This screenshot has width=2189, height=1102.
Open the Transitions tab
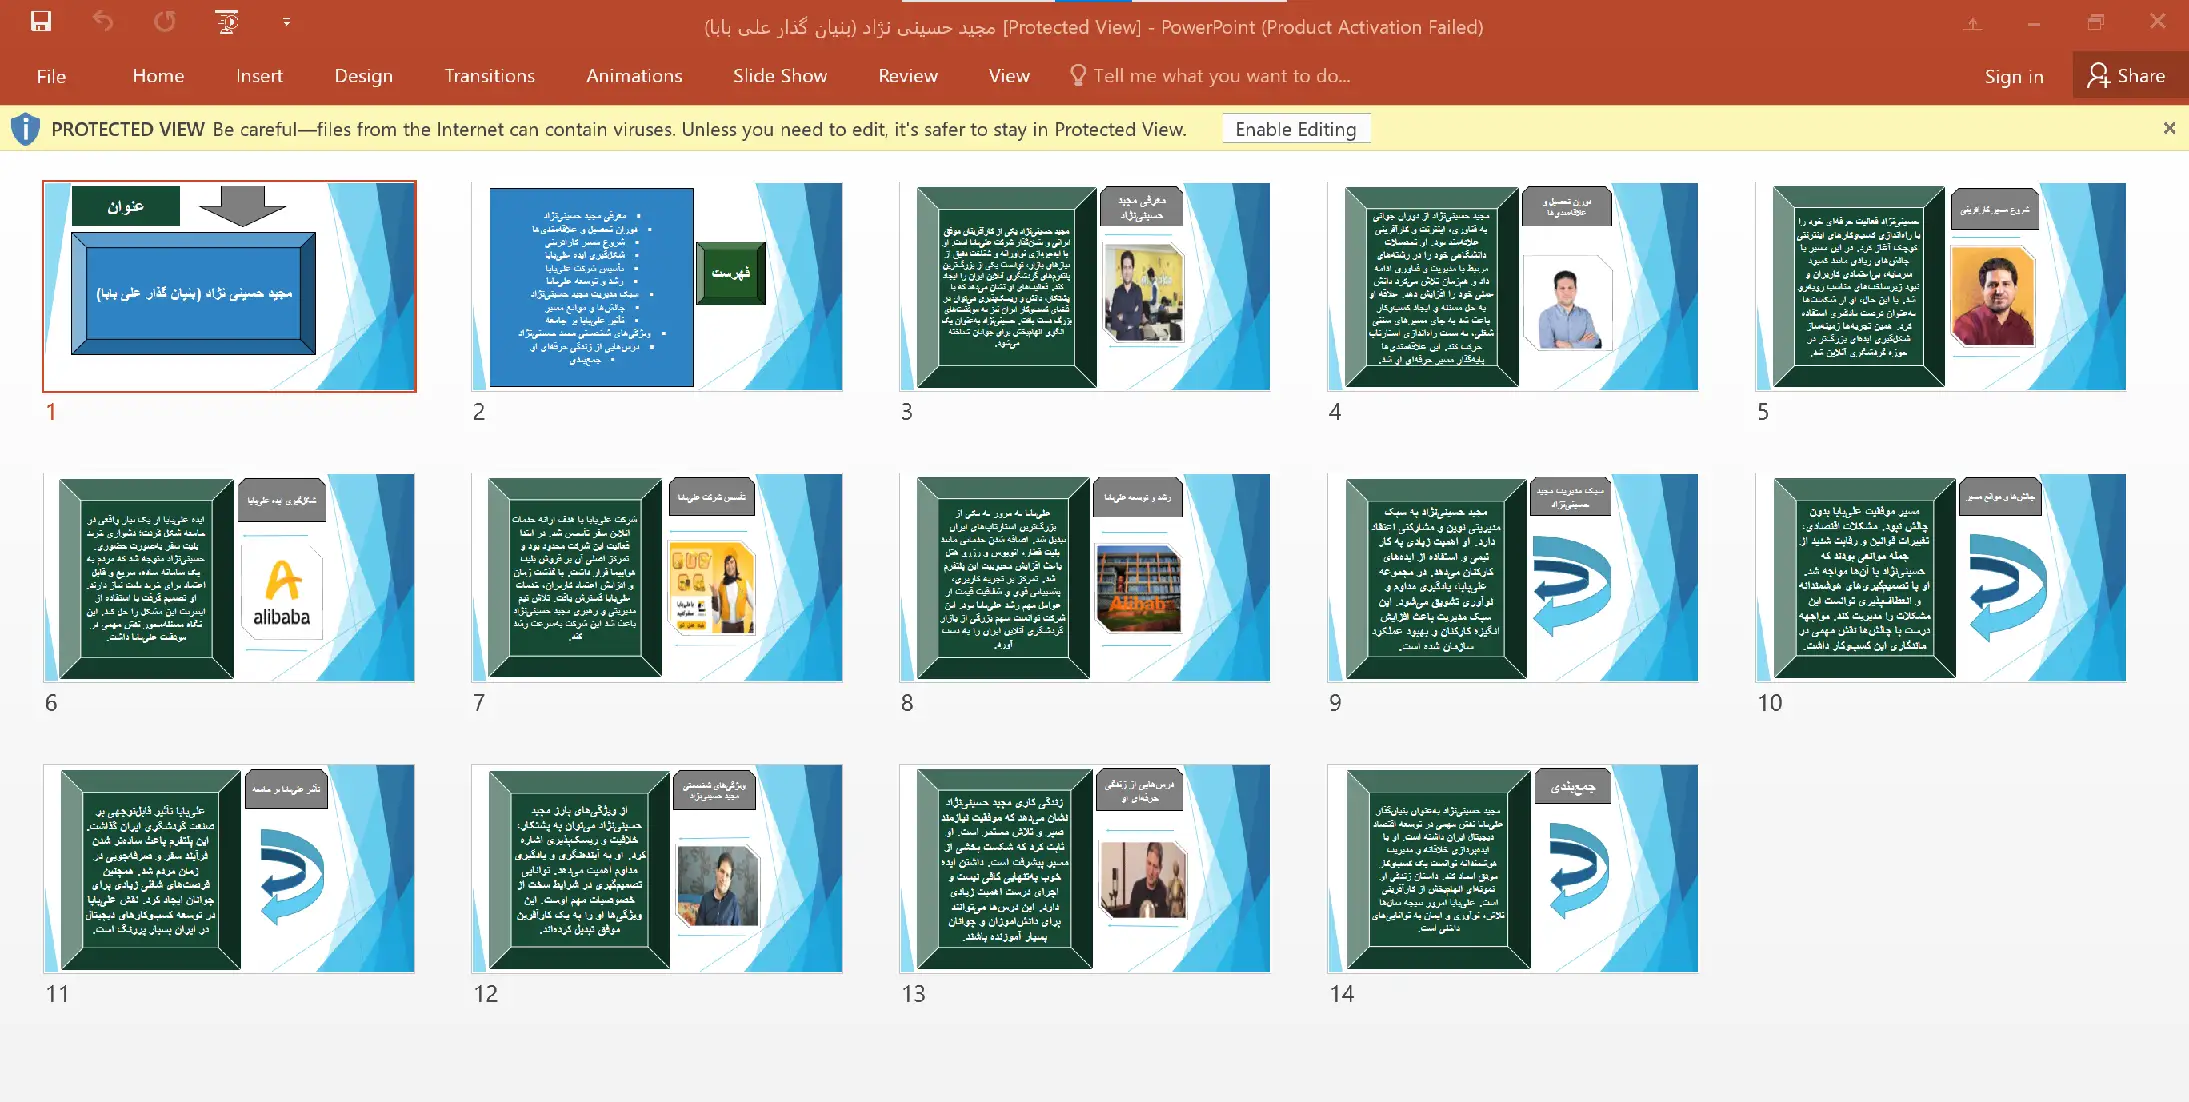pyautogui.click(x=489, y=76)
